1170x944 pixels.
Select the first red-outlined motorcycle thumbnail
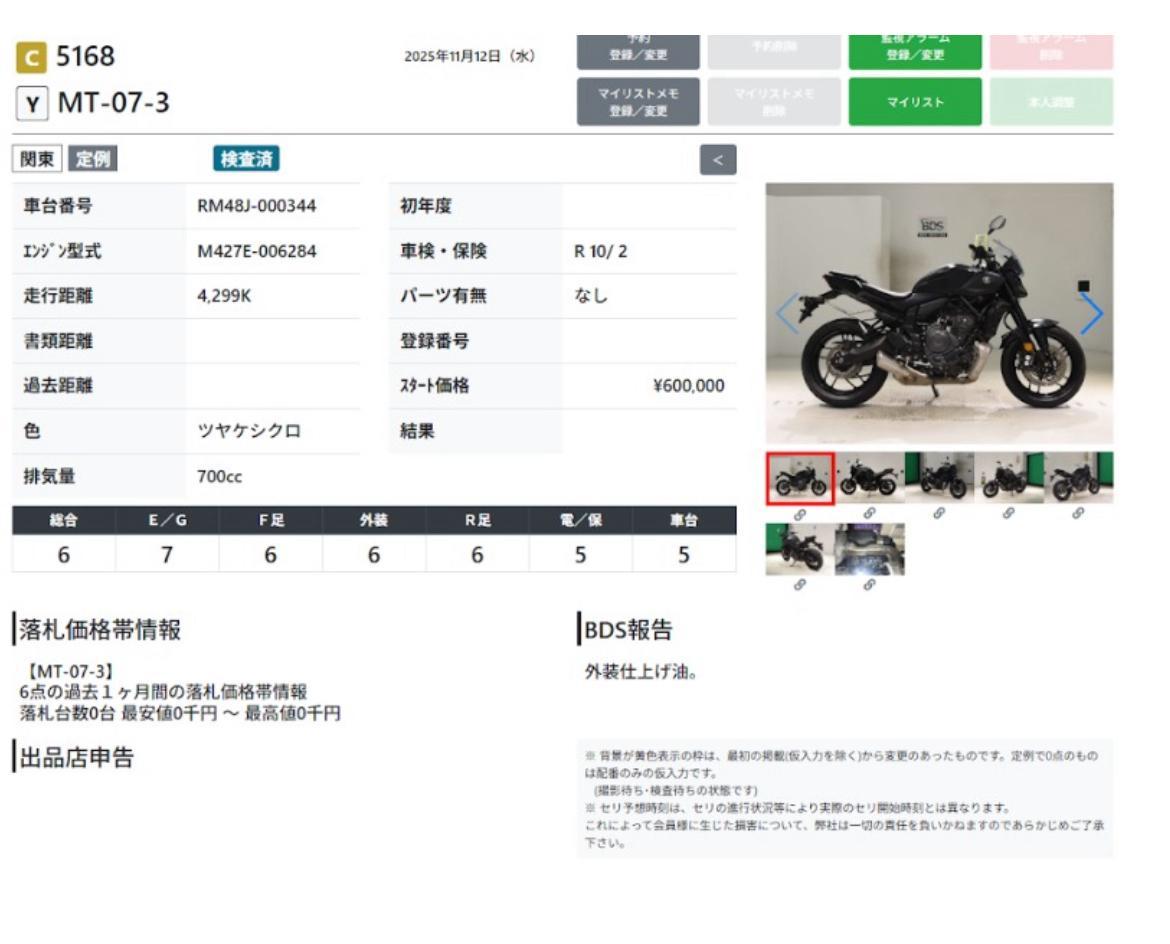pos(800,478)
